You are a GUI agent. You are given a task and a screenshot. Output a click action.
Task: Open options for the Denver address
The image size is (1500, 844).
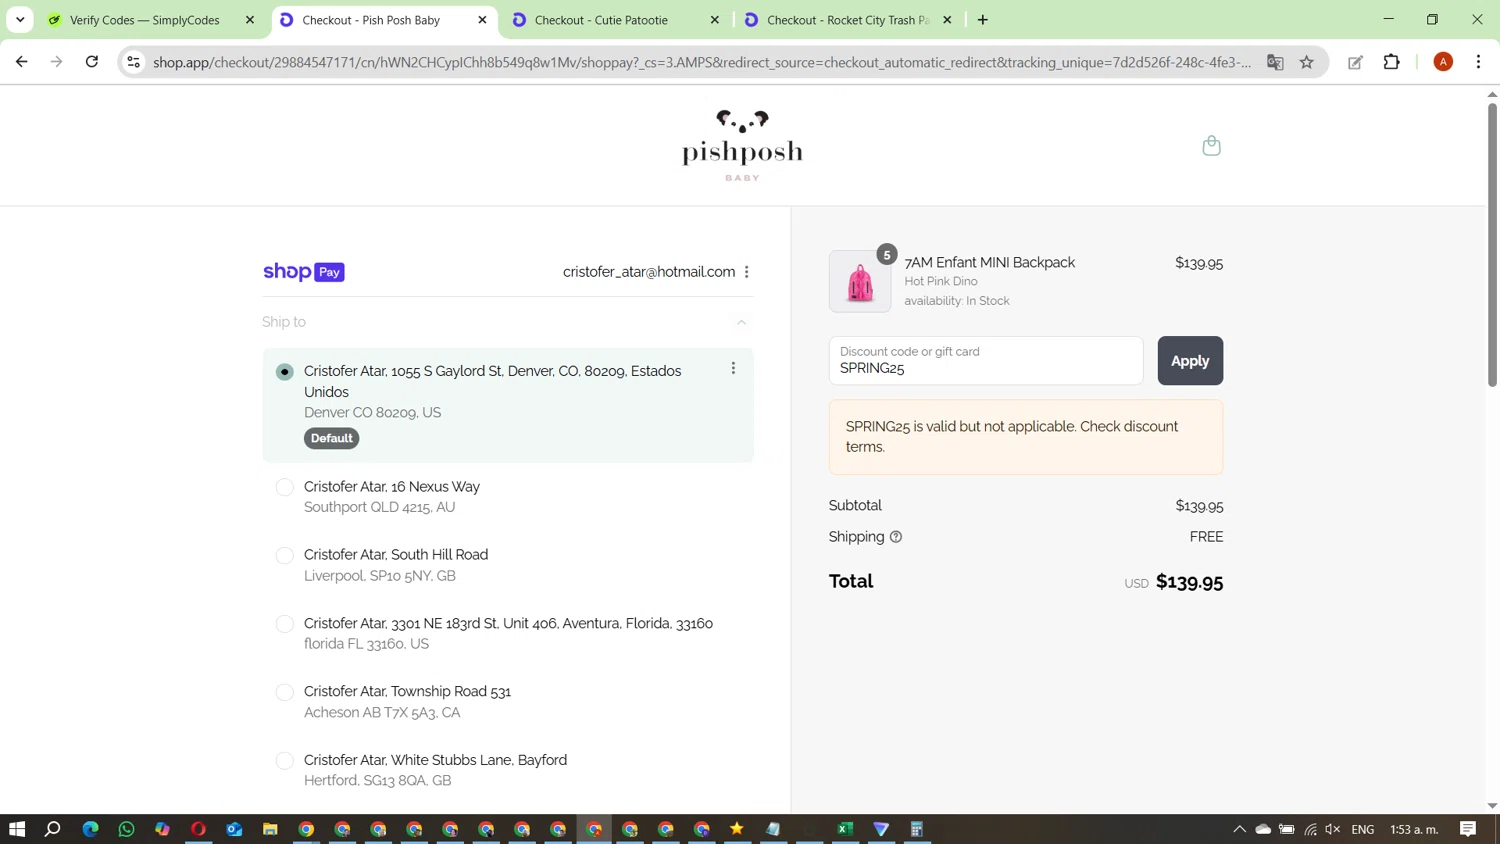coord(733,368)
